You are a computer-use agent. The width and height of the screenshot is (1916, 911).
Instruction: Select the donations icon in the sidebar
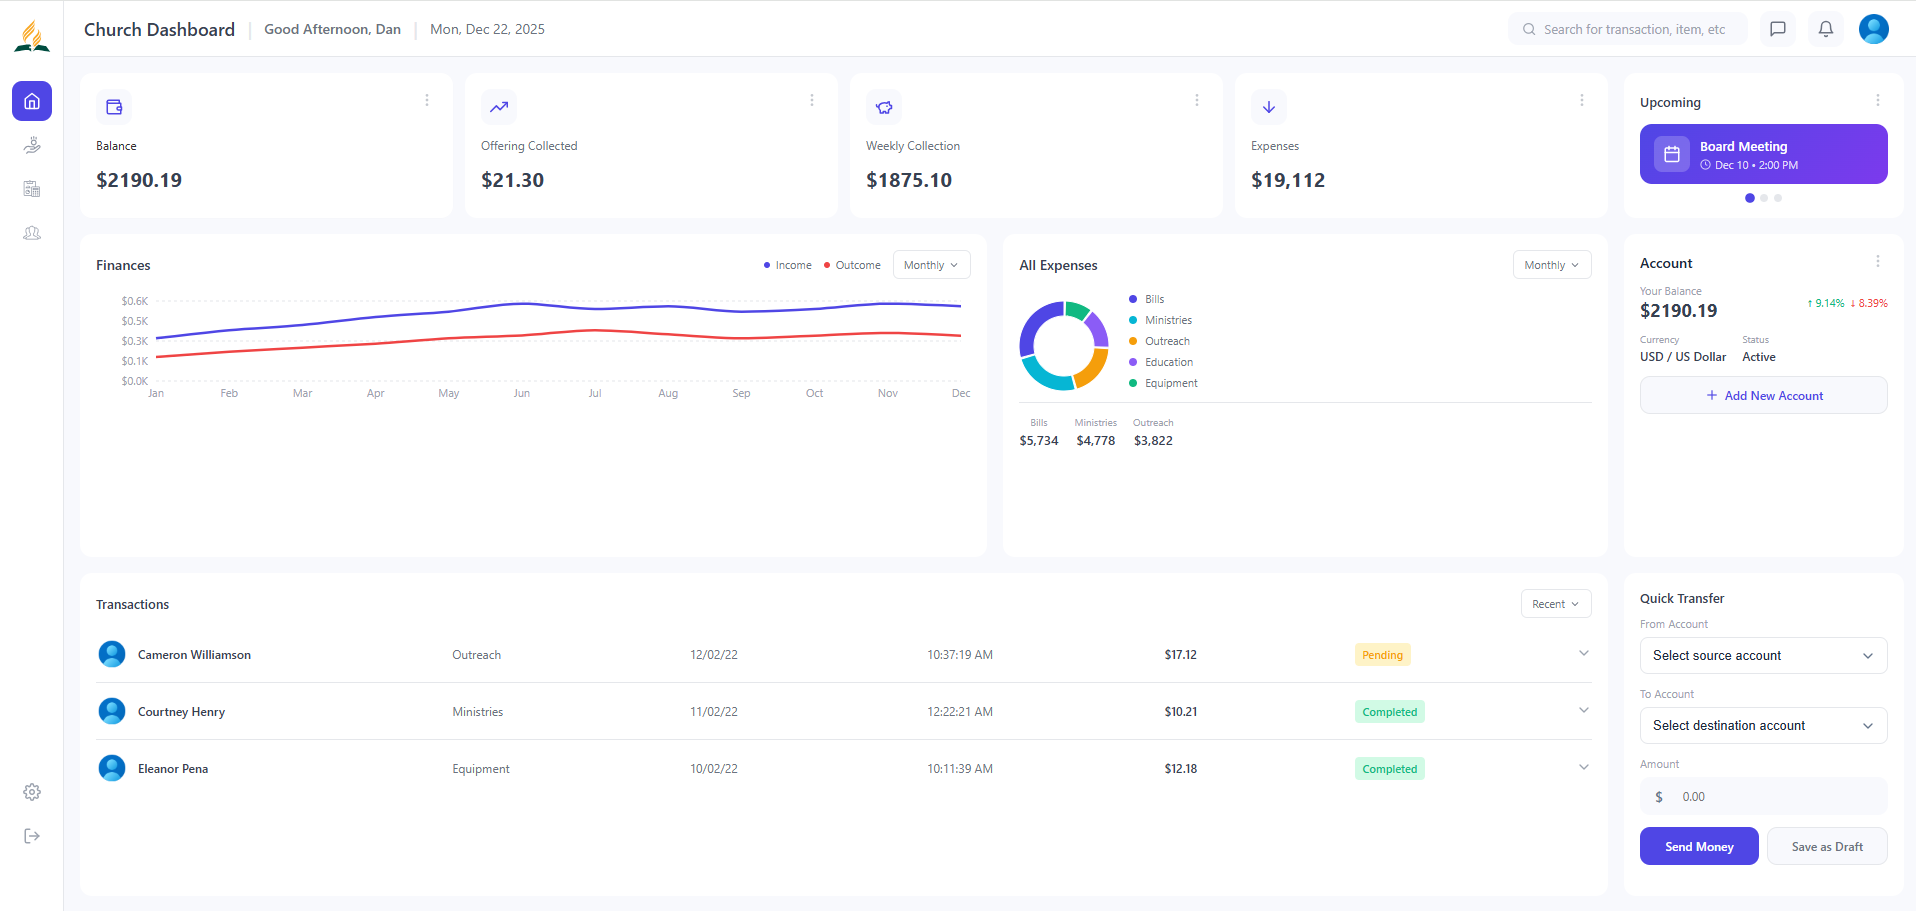31,144
